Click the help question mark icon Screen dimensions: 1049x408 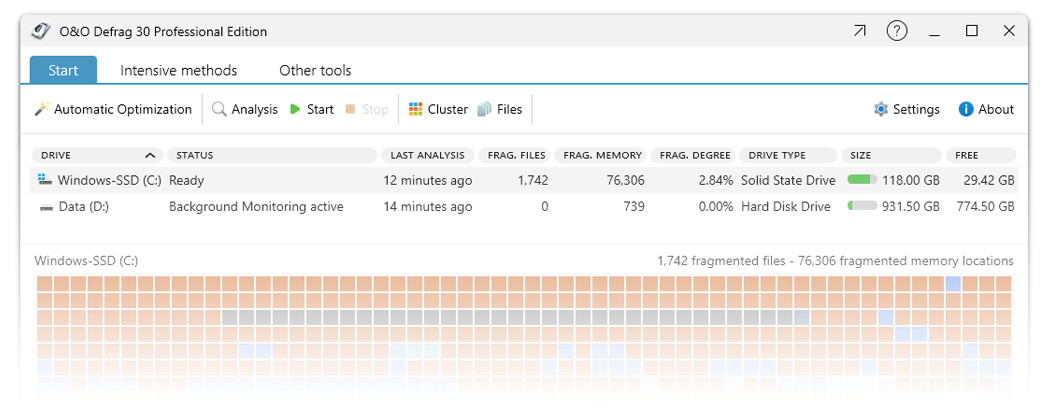(897, 31)
